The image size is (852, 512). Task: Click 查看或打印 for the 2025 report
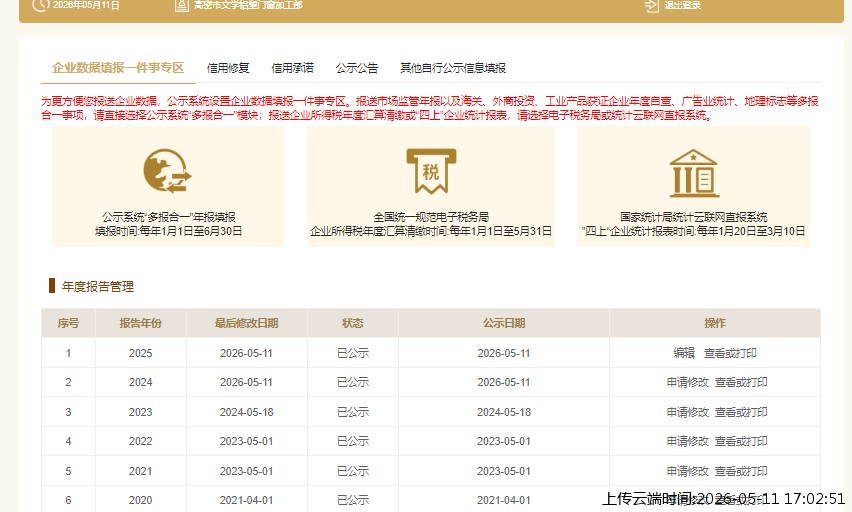730,353
